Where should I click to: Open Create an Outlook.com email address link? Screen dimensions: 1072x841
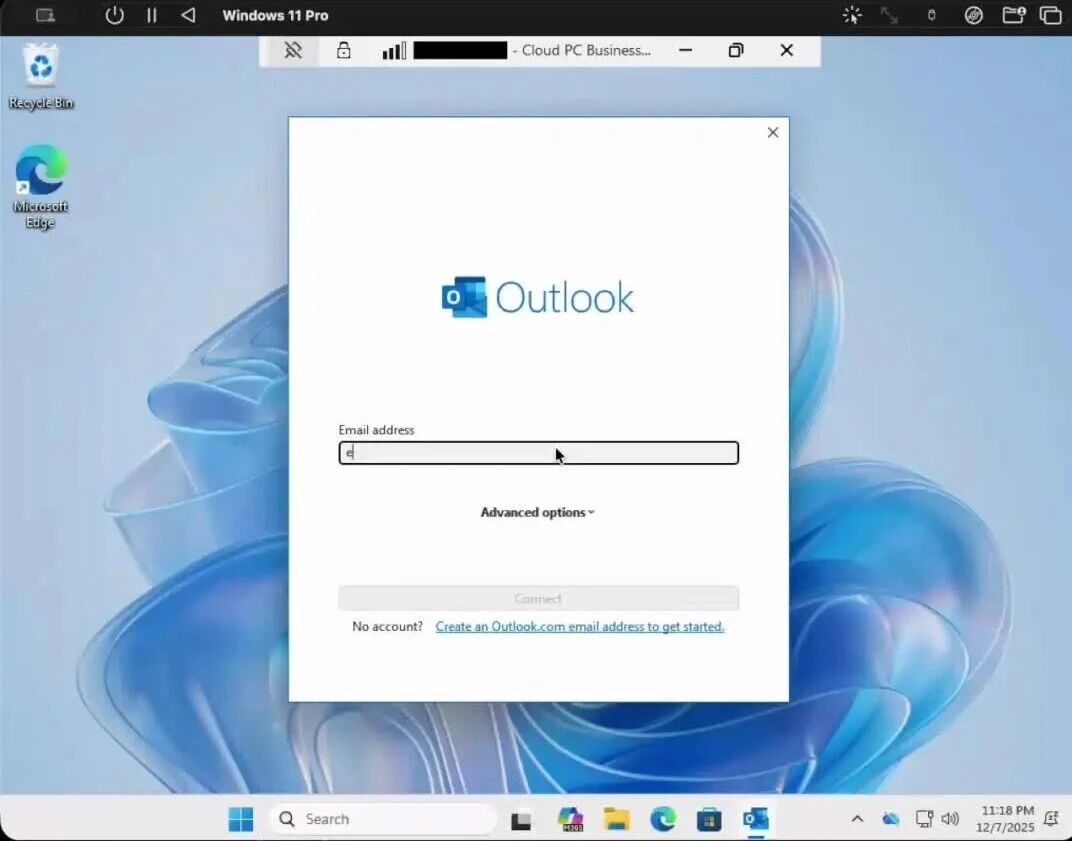click(x=580, y=626)
